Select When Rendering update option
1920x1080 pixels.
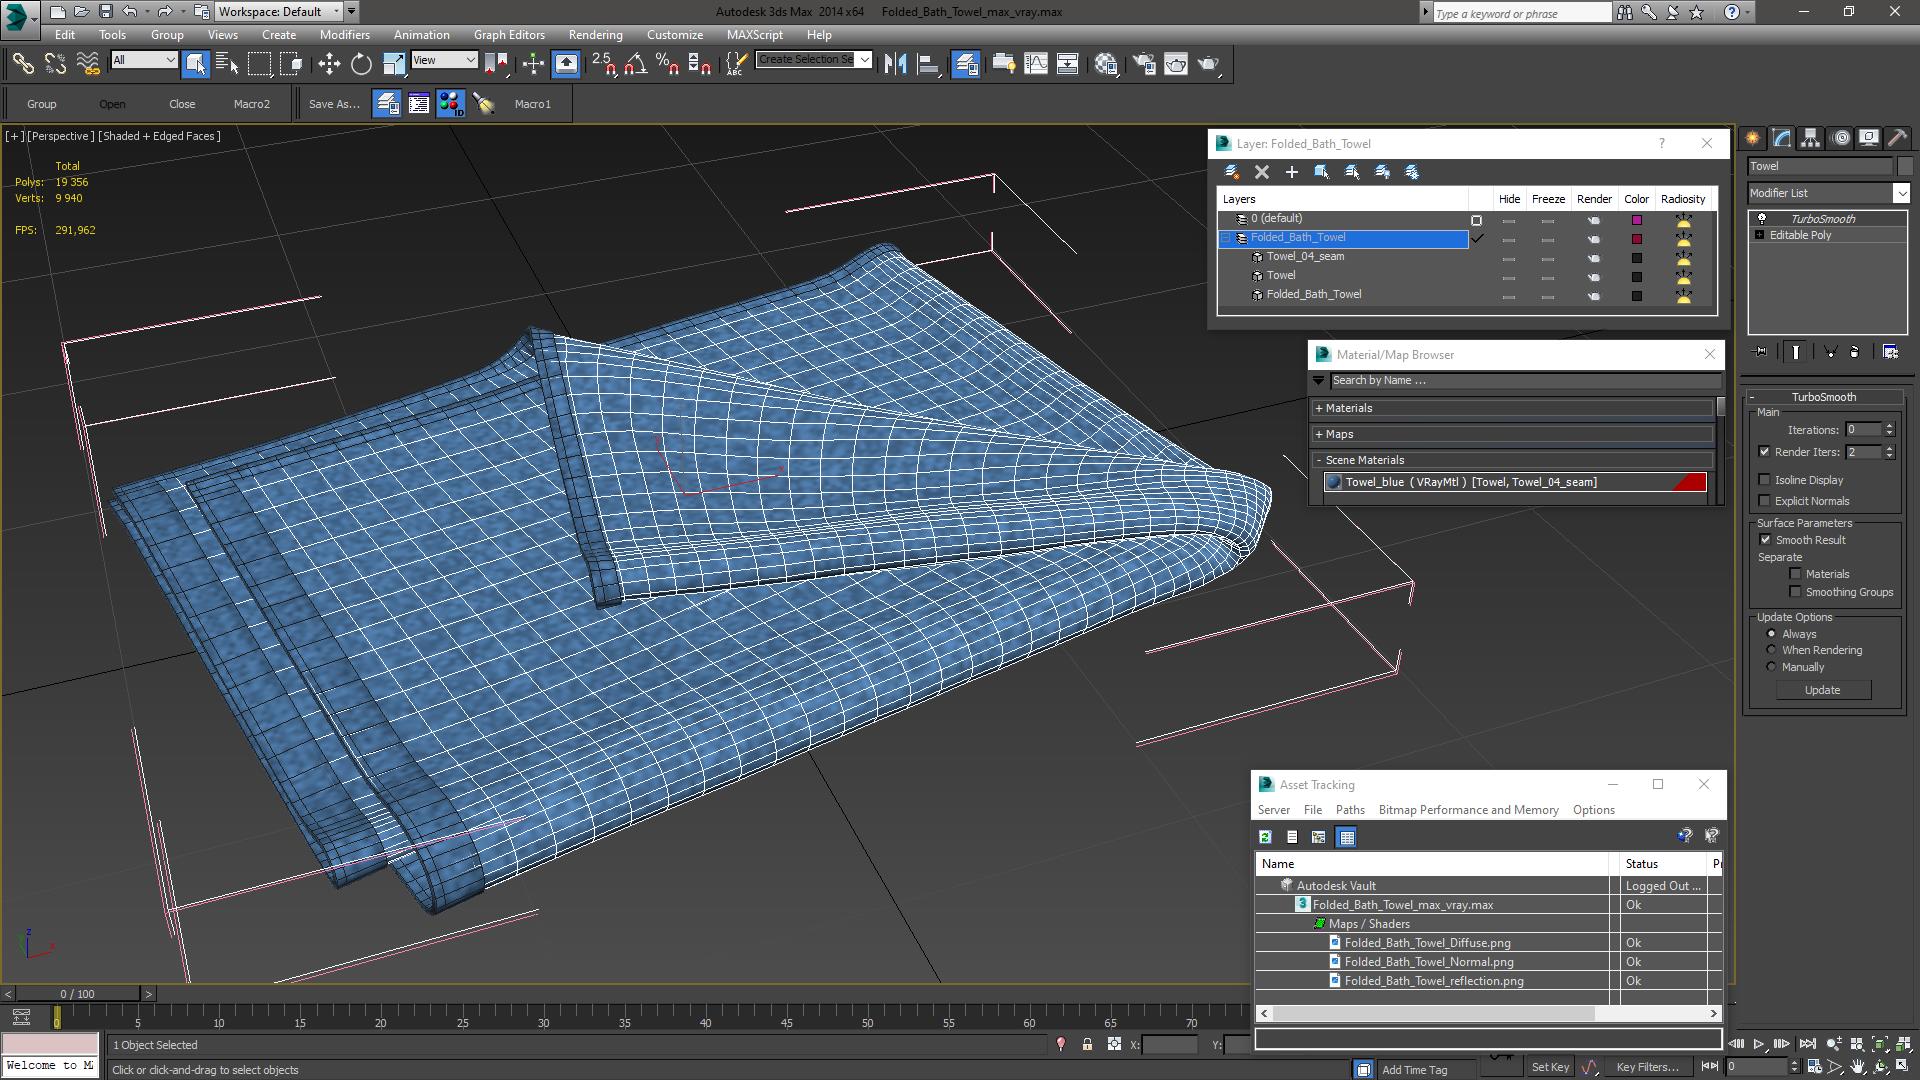[x=1771, y=650]
